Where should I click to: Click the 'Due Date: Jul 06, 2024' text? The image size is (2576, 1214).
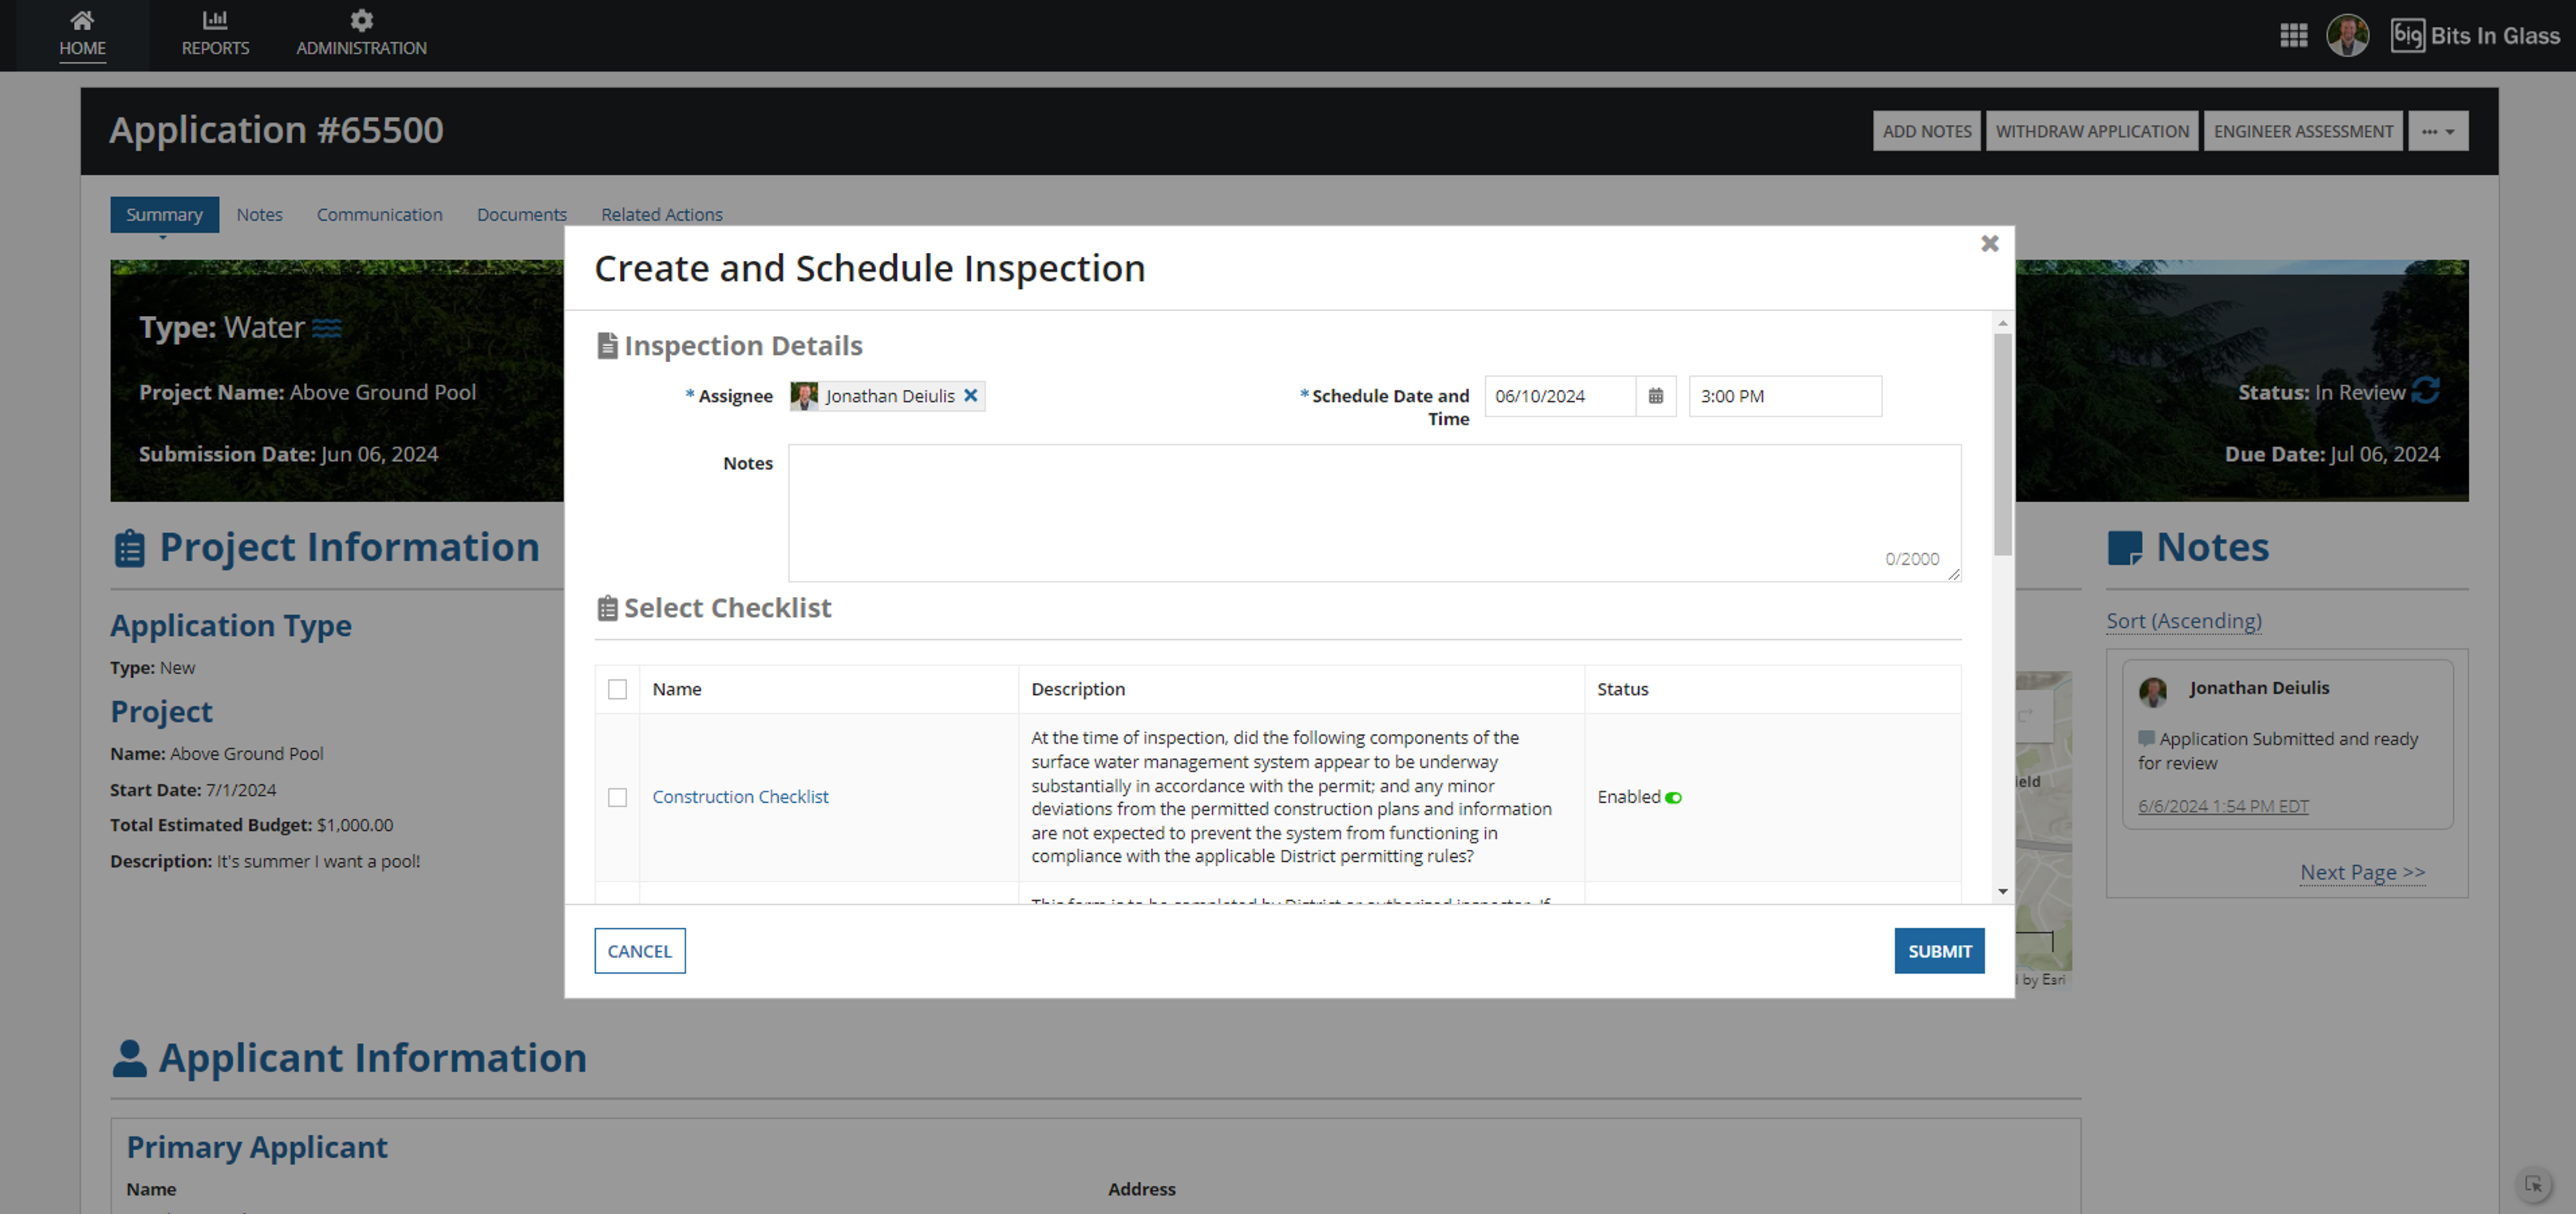coord(2332,454)
